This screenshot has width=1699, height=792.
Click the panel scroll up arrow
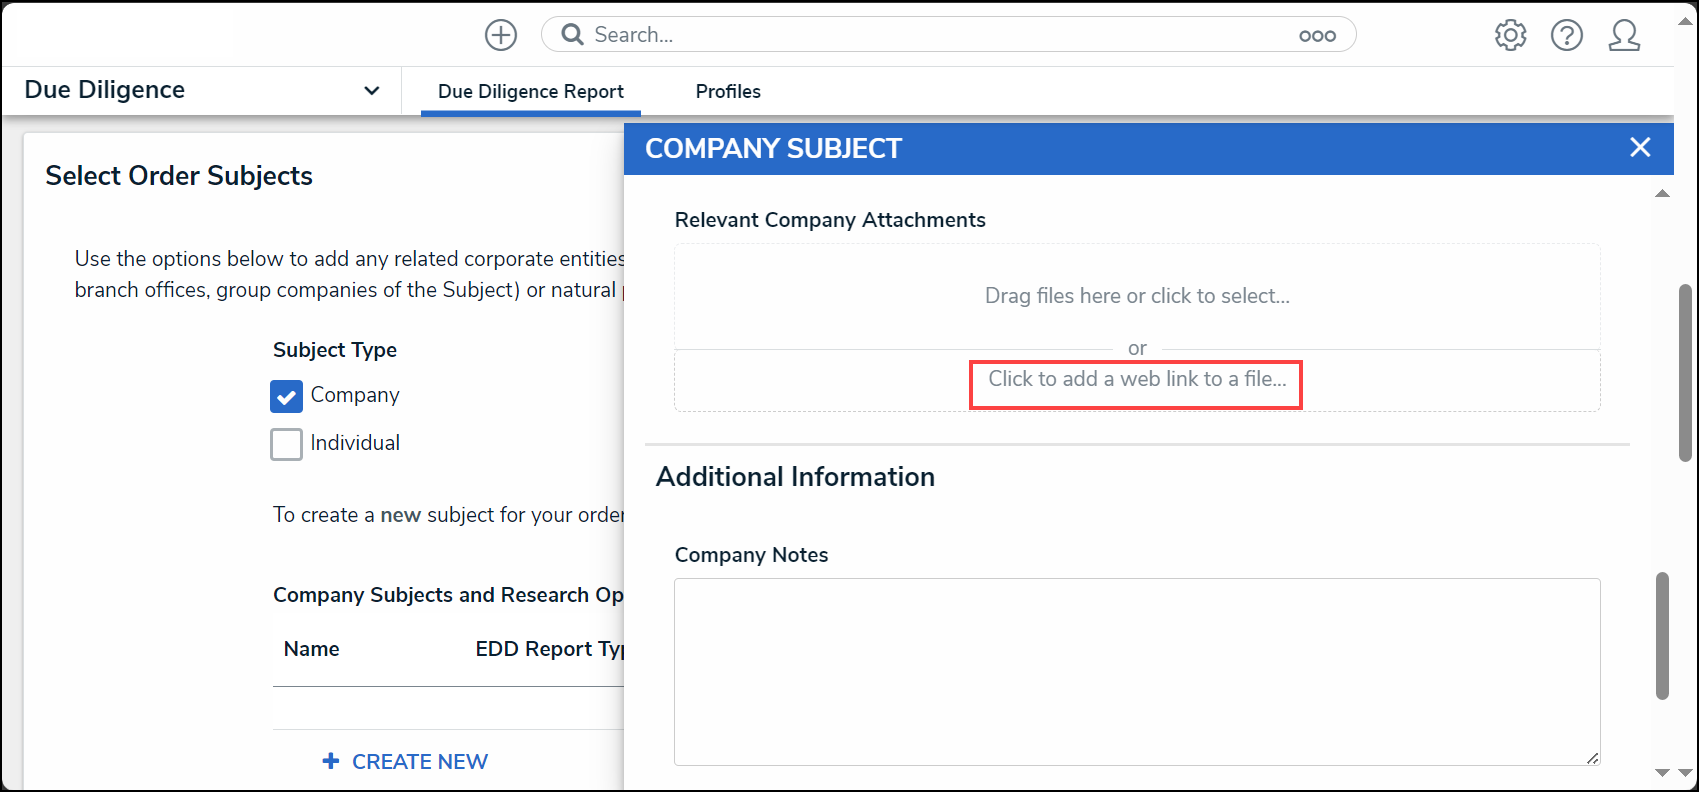tap(1662, 193)
